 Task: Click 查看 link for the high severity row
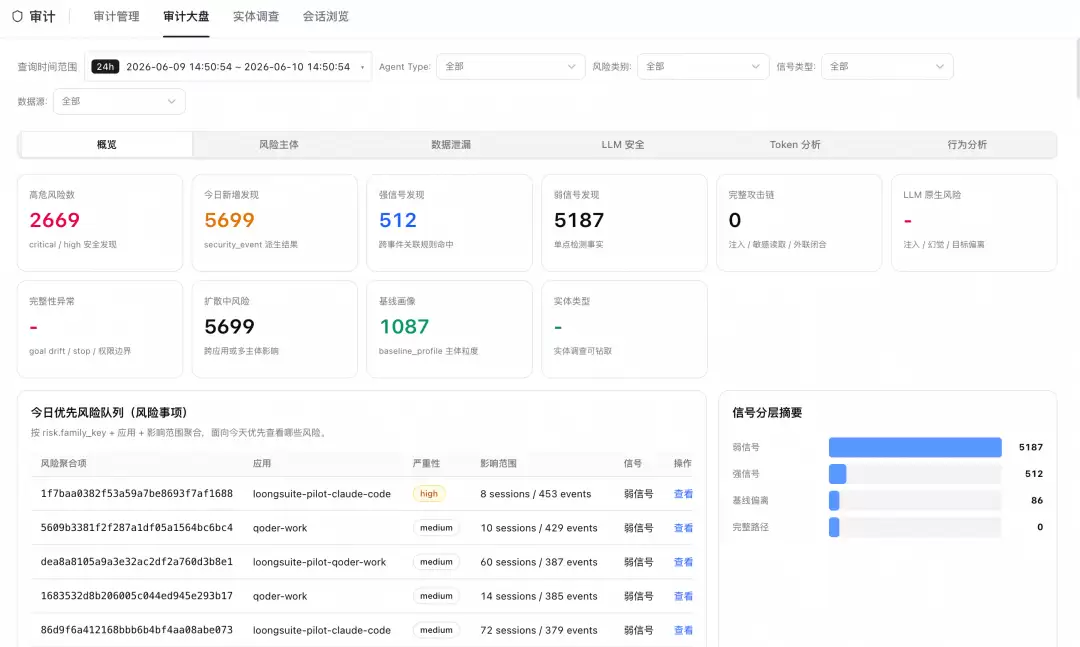(x=683, y=494)
